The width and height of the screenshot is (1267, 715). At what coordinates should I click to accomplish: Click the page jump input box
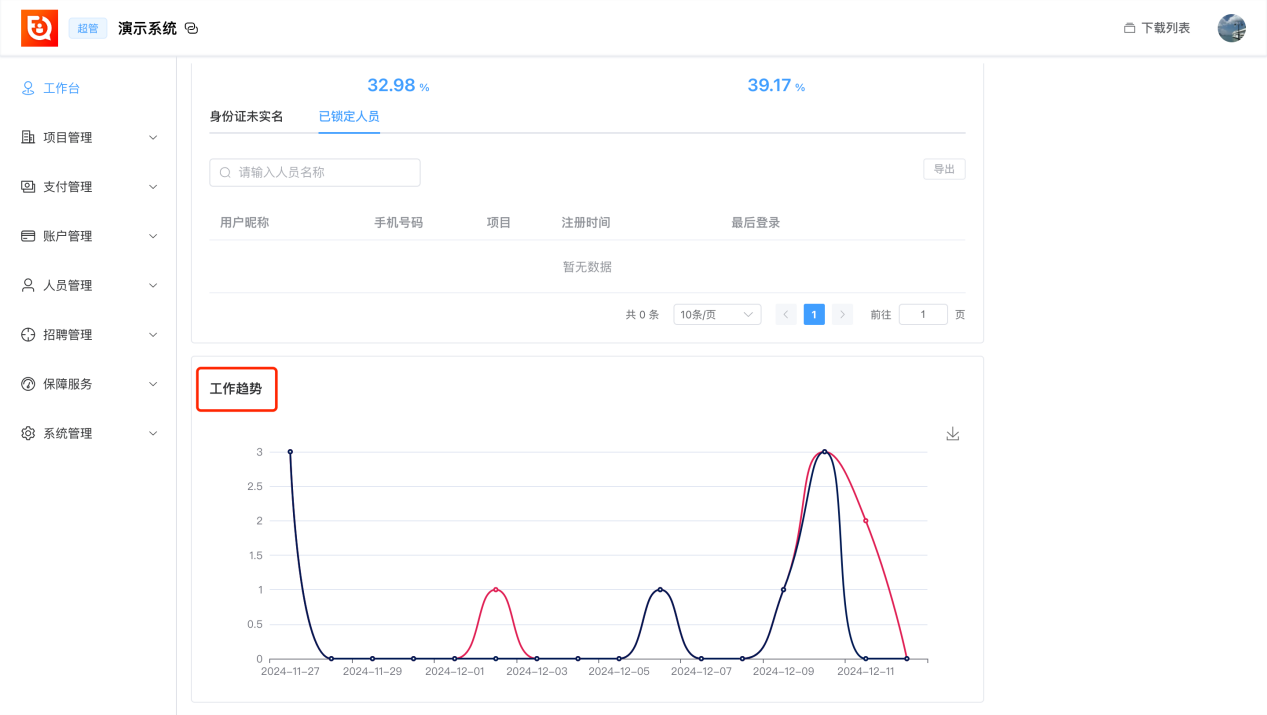click(923, 314)
